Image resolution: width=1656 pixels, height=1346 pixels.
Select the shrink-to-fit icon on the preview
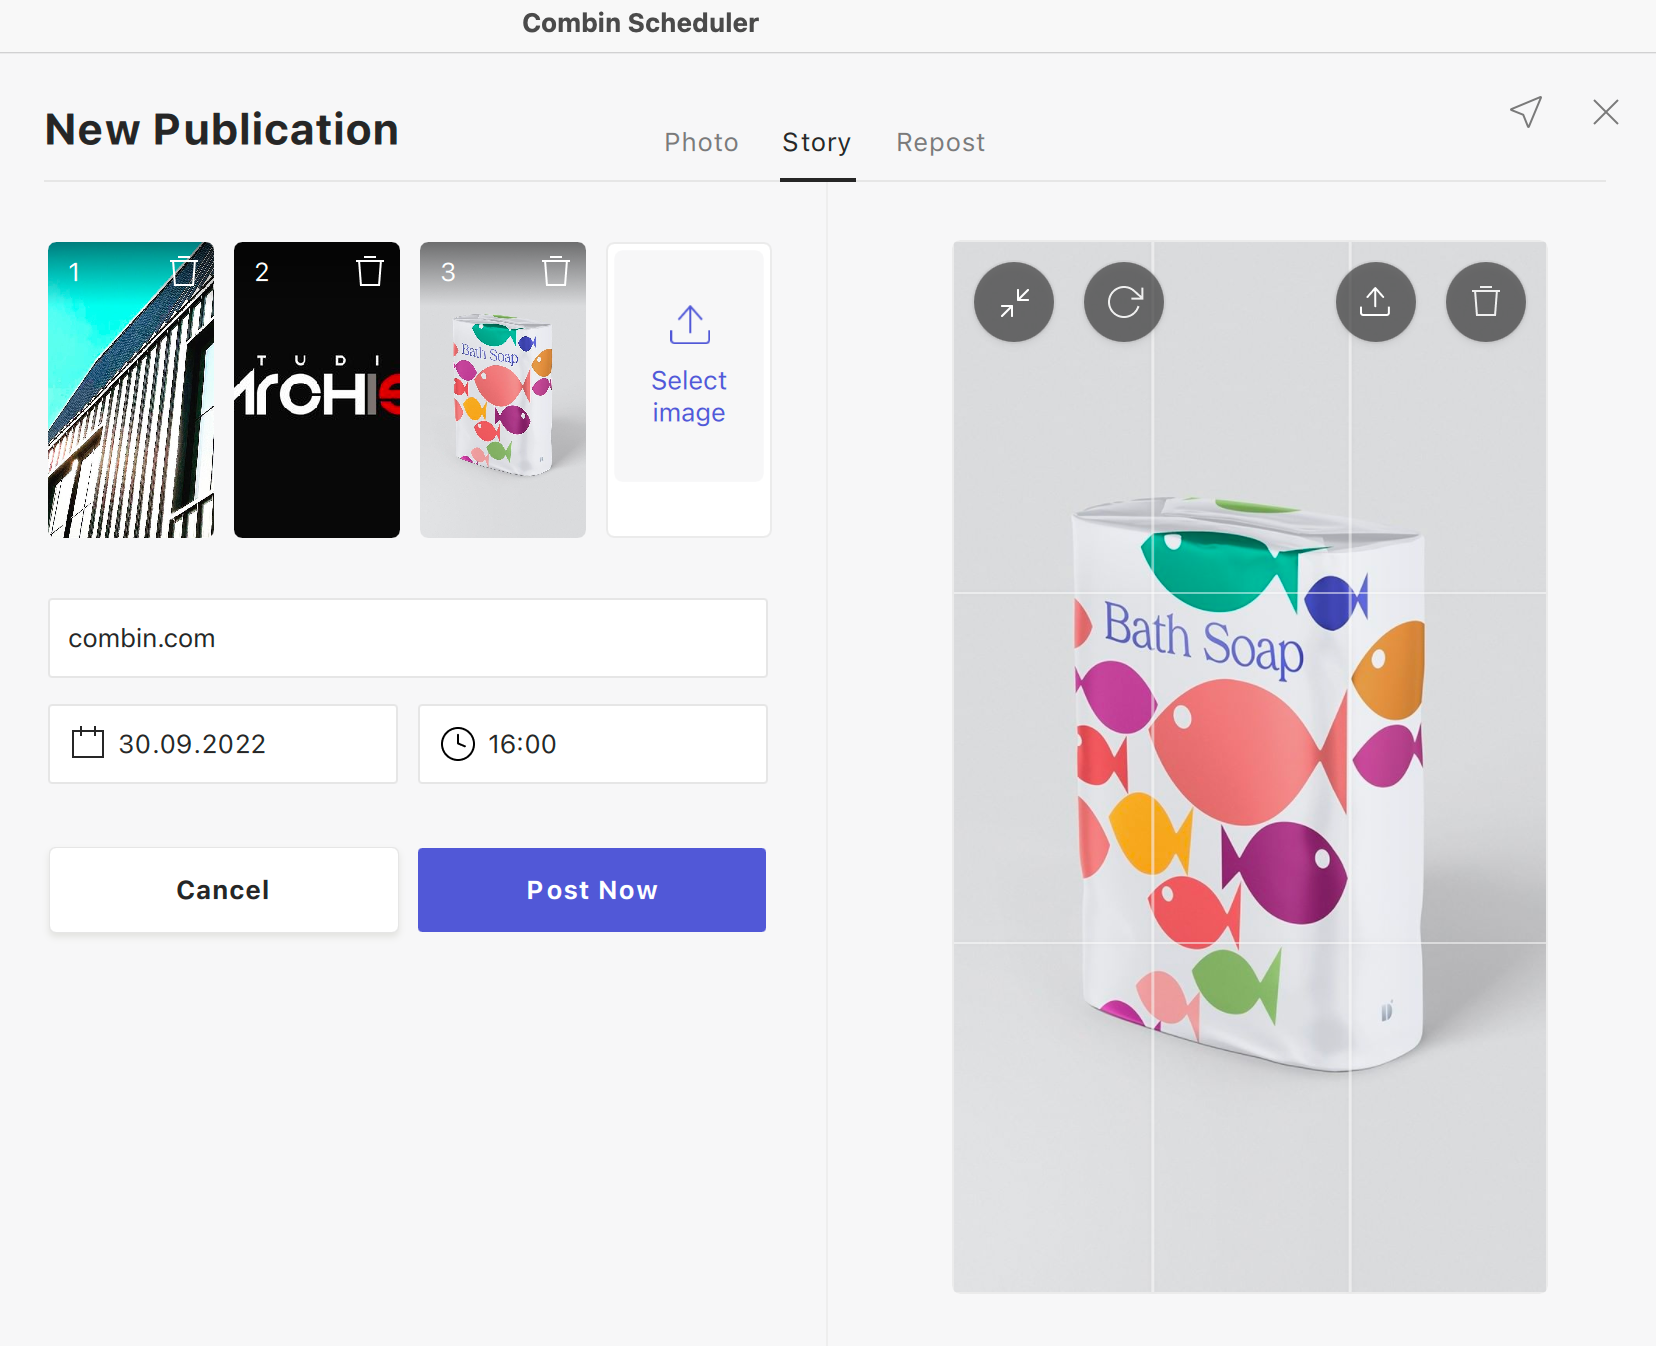click(1014, 302)
